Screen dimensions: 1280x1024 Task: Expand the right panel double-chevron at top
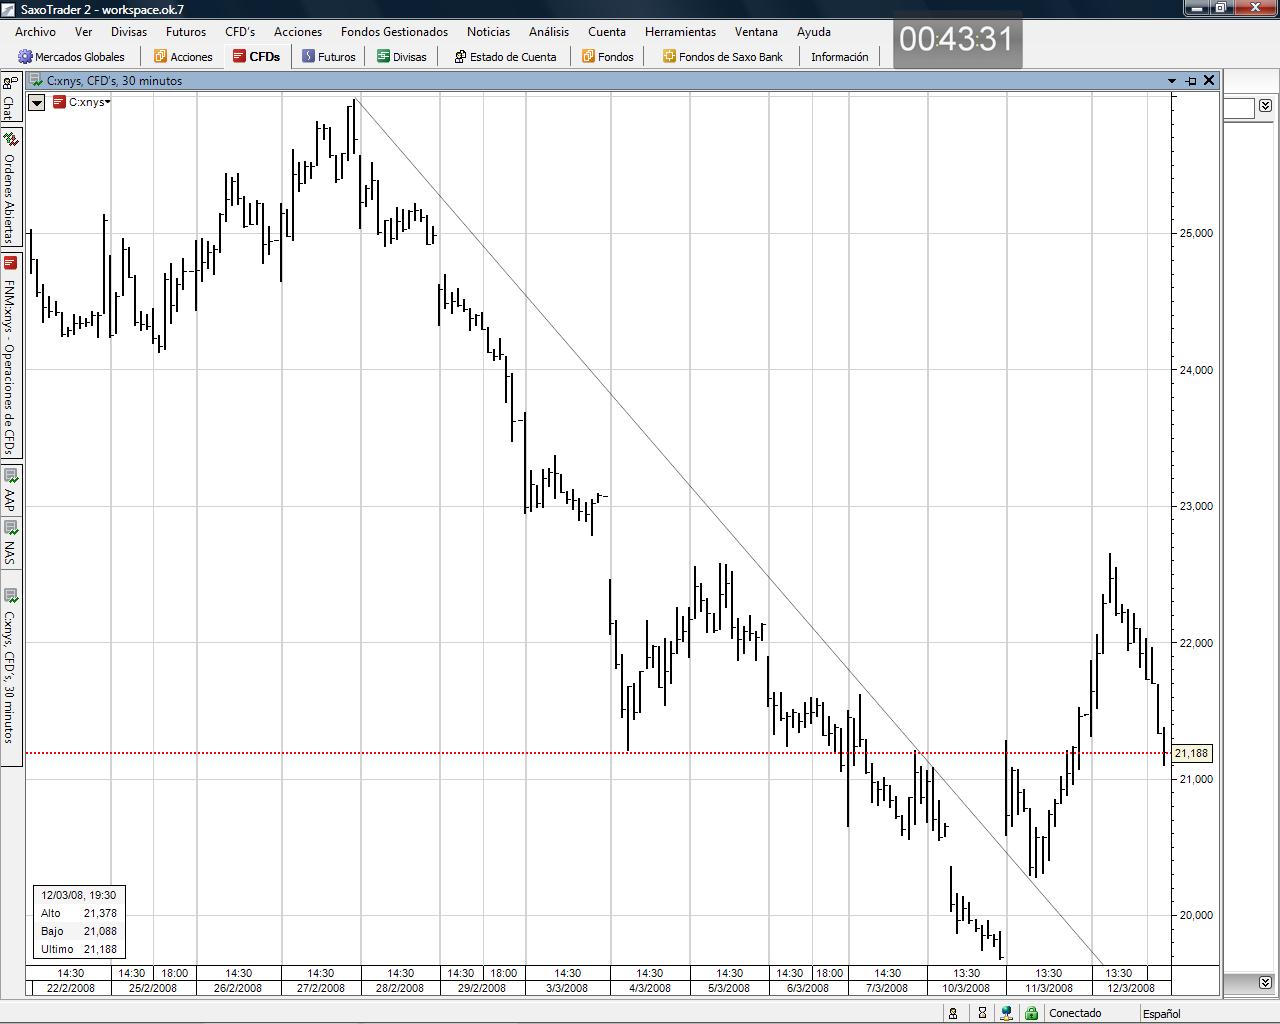pyautogui.click(x=1265, y=105)
